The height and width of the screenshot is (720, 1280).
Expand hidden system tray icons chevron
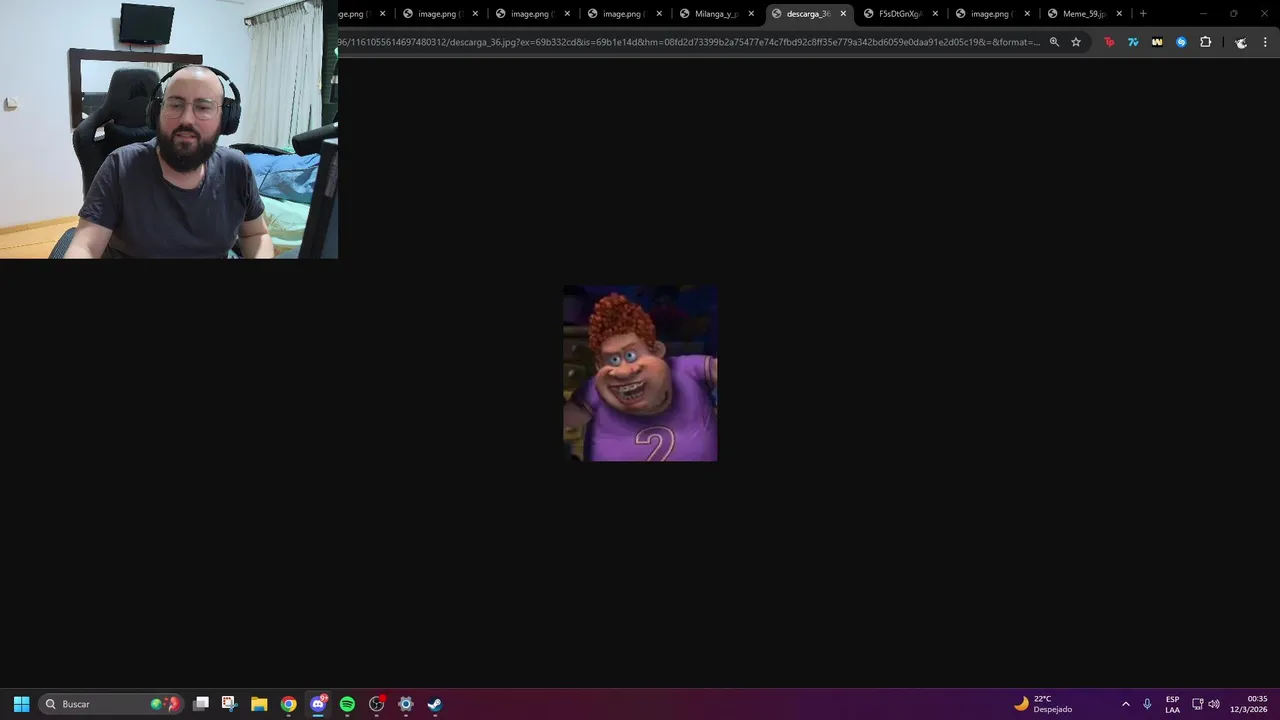pyautogui.click(x=1126, y=704)
